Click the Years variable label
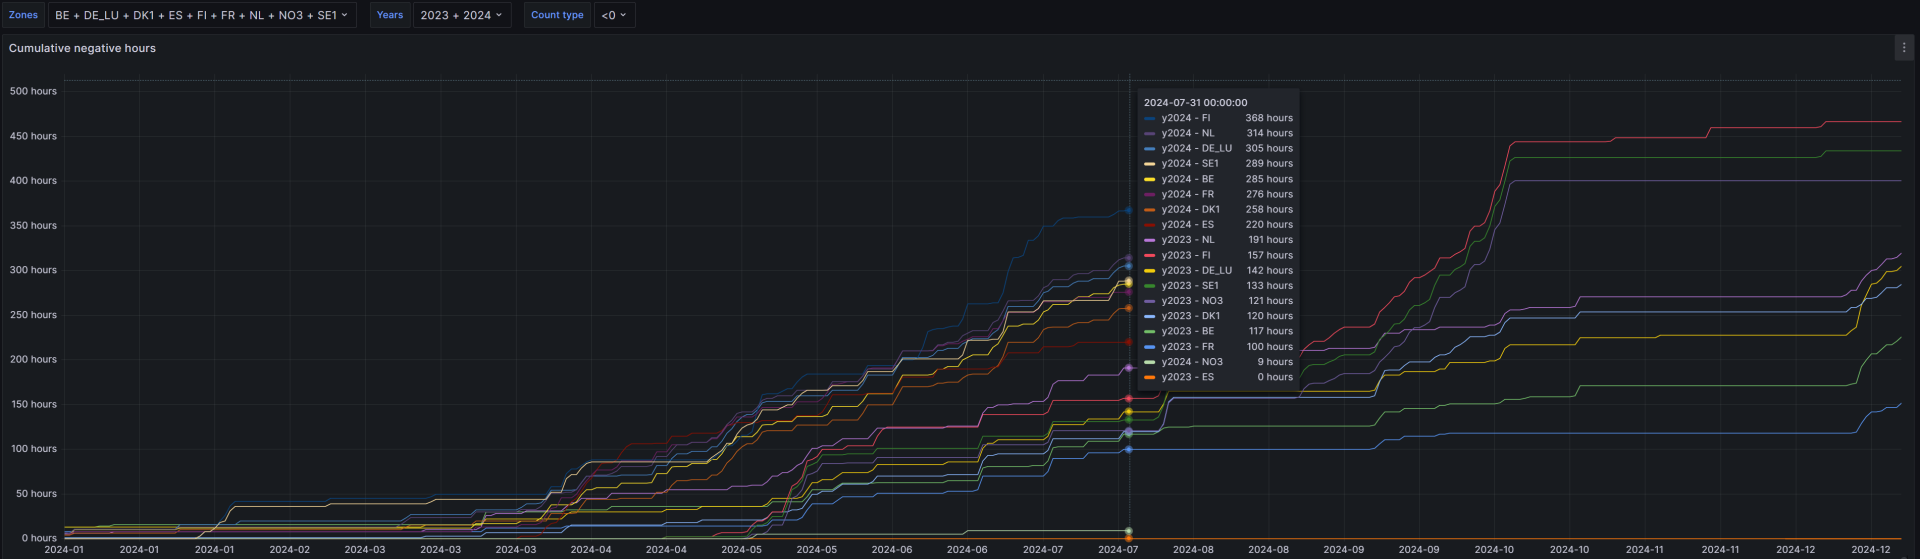Screen dimensions: 1920x559 [390, 15]
